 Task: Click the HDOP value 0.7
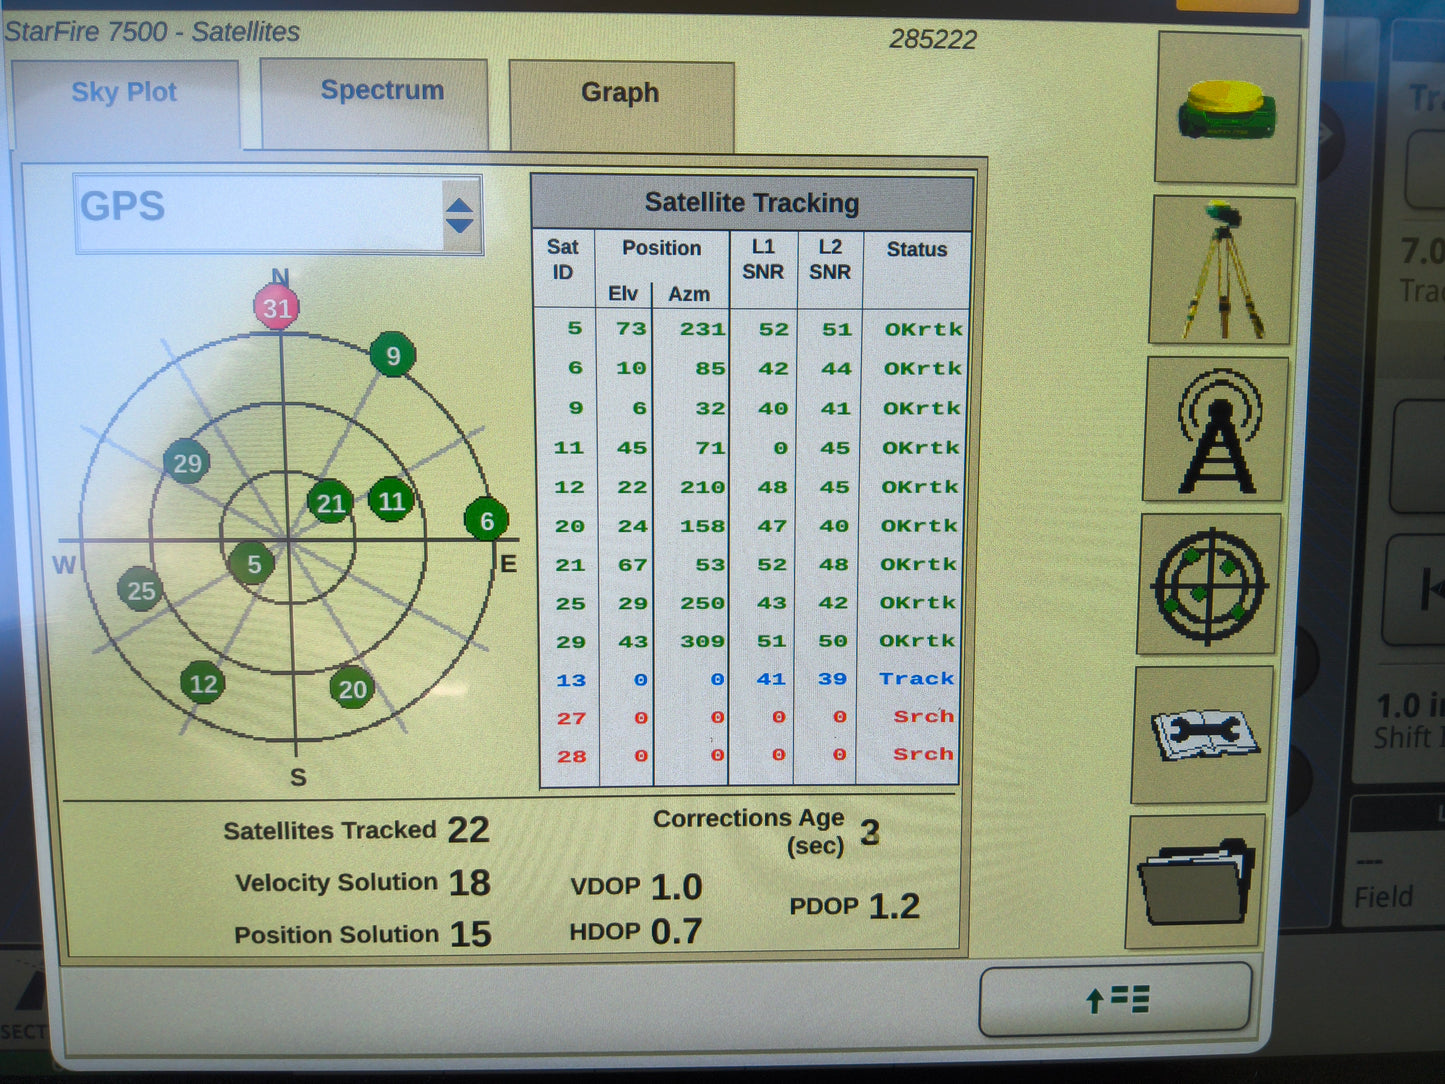click(677, 932)
